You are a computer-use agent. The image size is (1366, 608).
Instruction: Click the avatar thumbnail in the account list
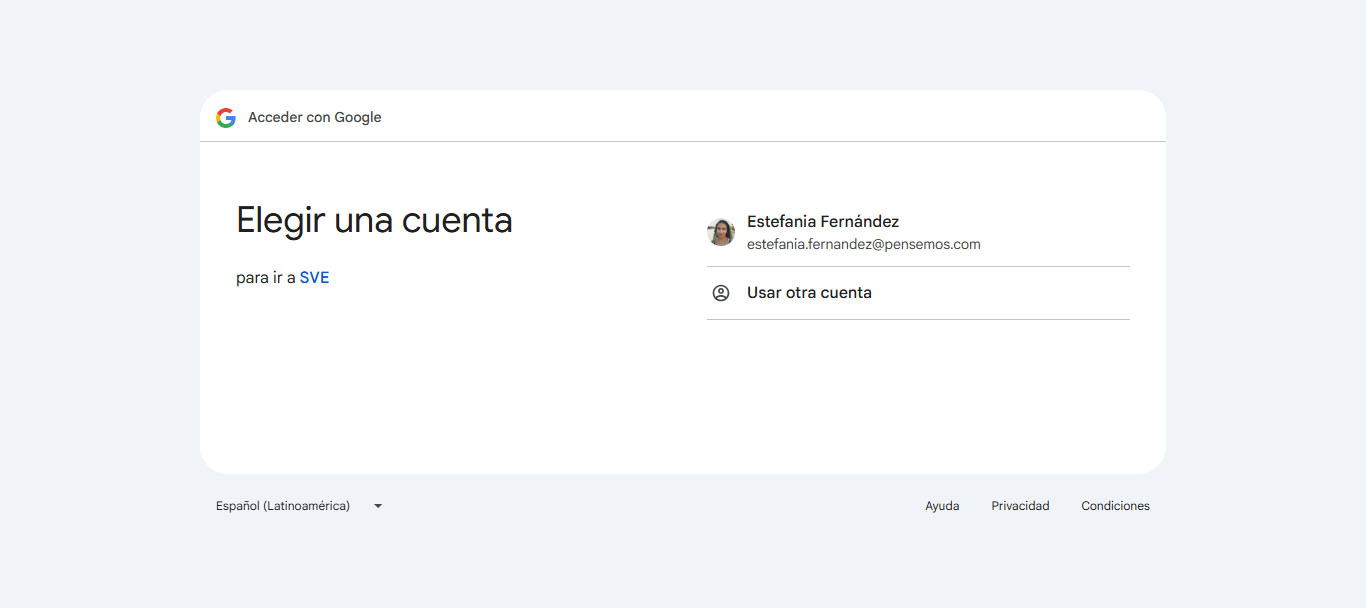pyautogui.click(x=721, y=232)
